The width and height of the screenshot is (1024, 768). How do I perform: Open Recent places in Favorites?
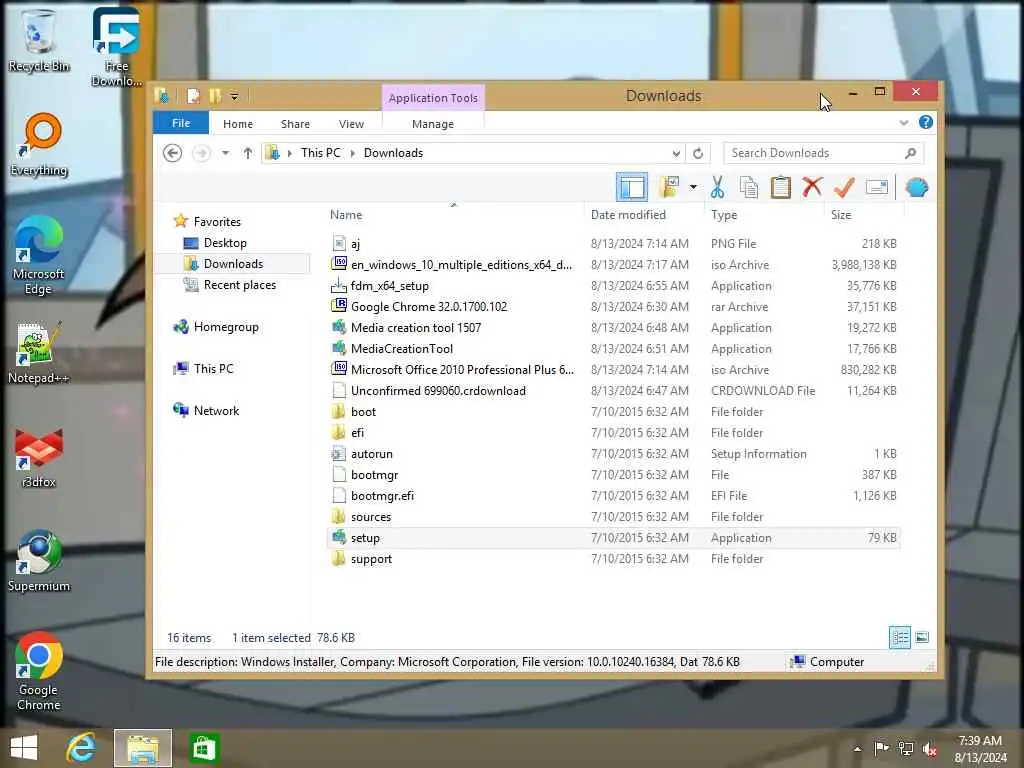(x=240, y=285)
